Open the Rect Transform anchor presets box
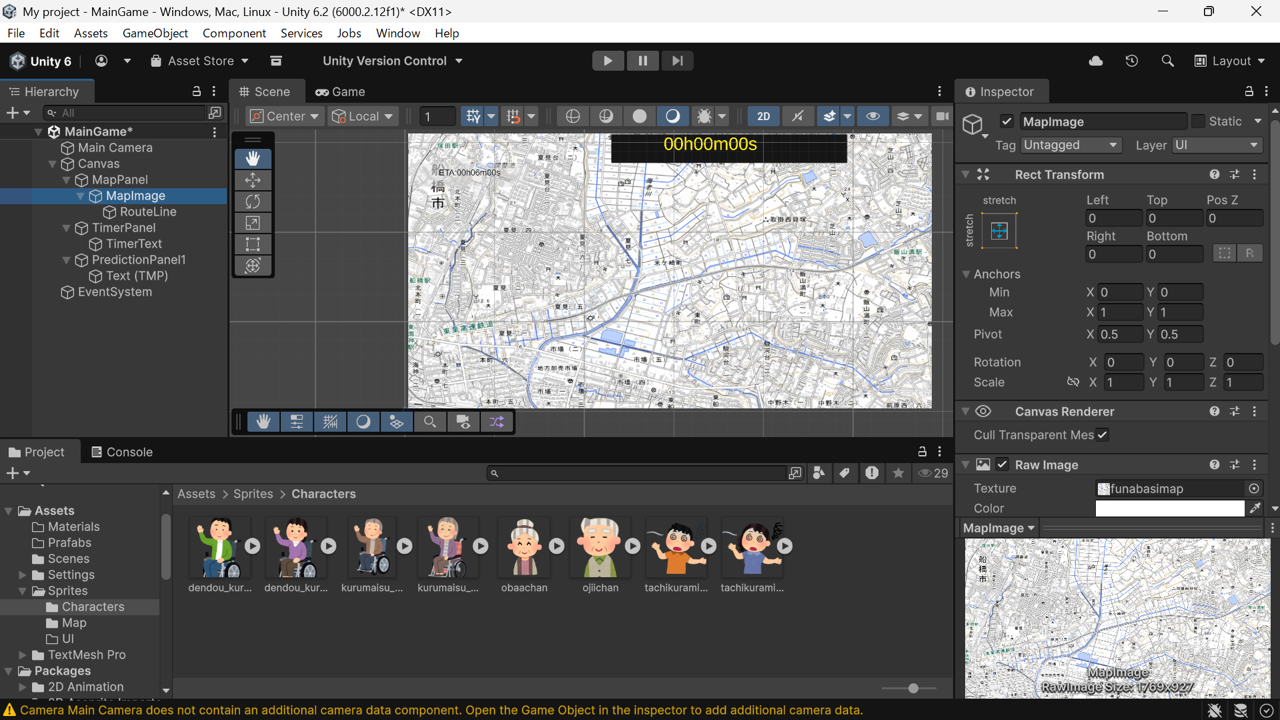Image resolution: width=1280 pixels, height=720 pixels. click(x=999, y=231)
